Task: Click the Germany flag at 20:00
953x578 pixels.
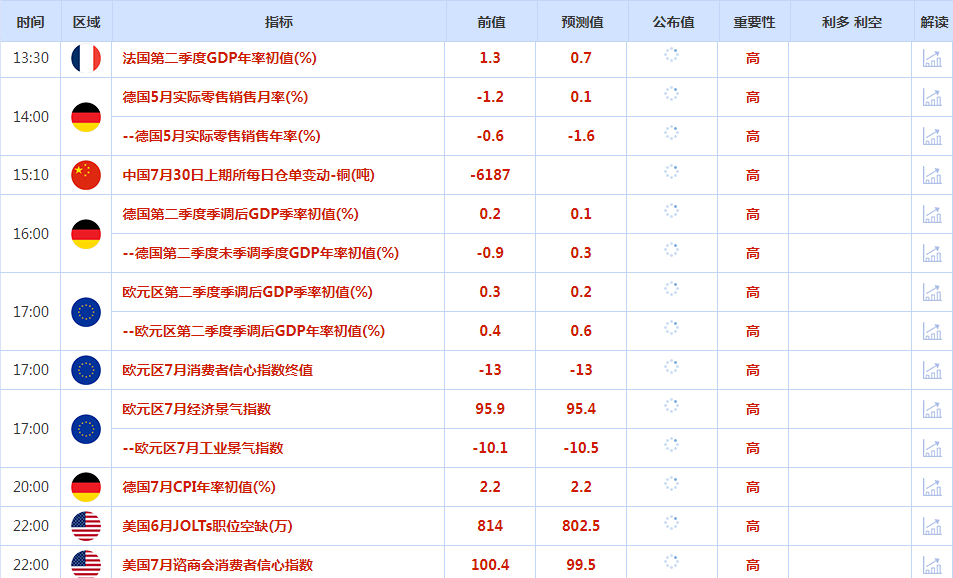Action: (86, 487)
